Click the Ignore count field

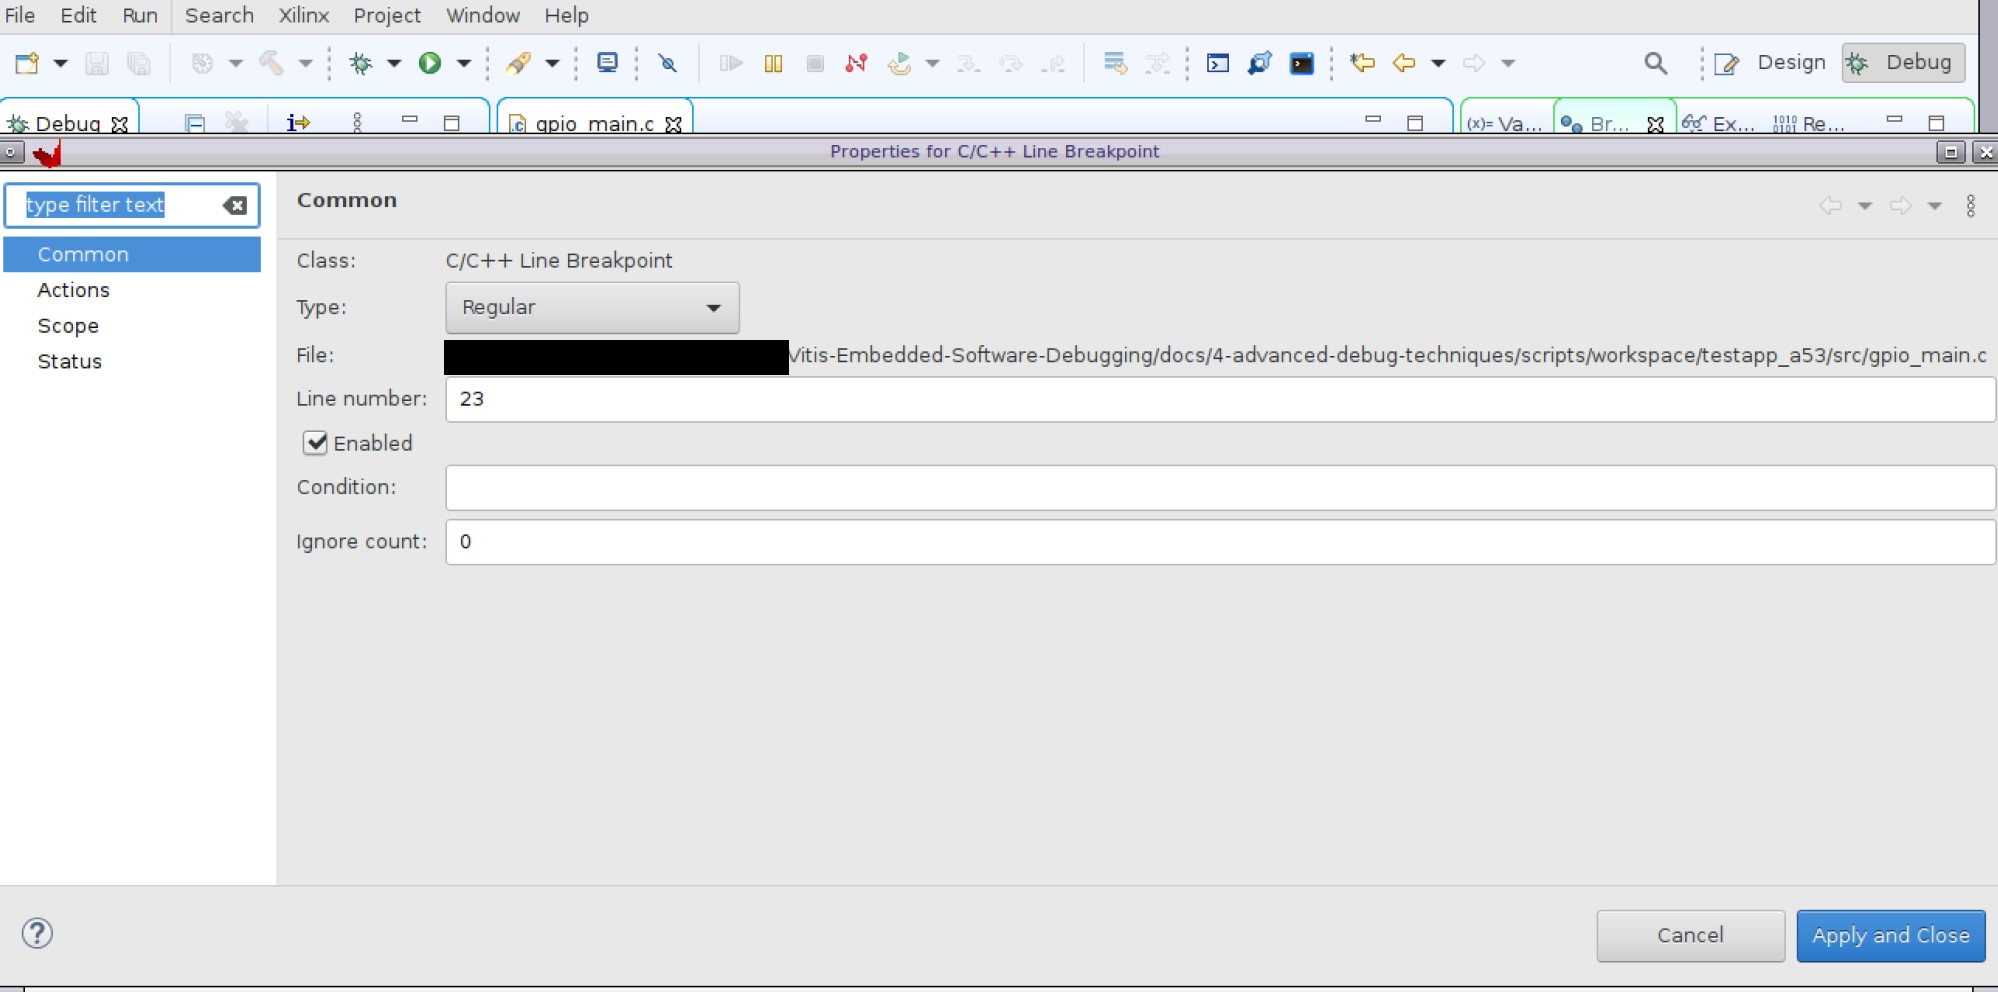[x=1220, y=542]
